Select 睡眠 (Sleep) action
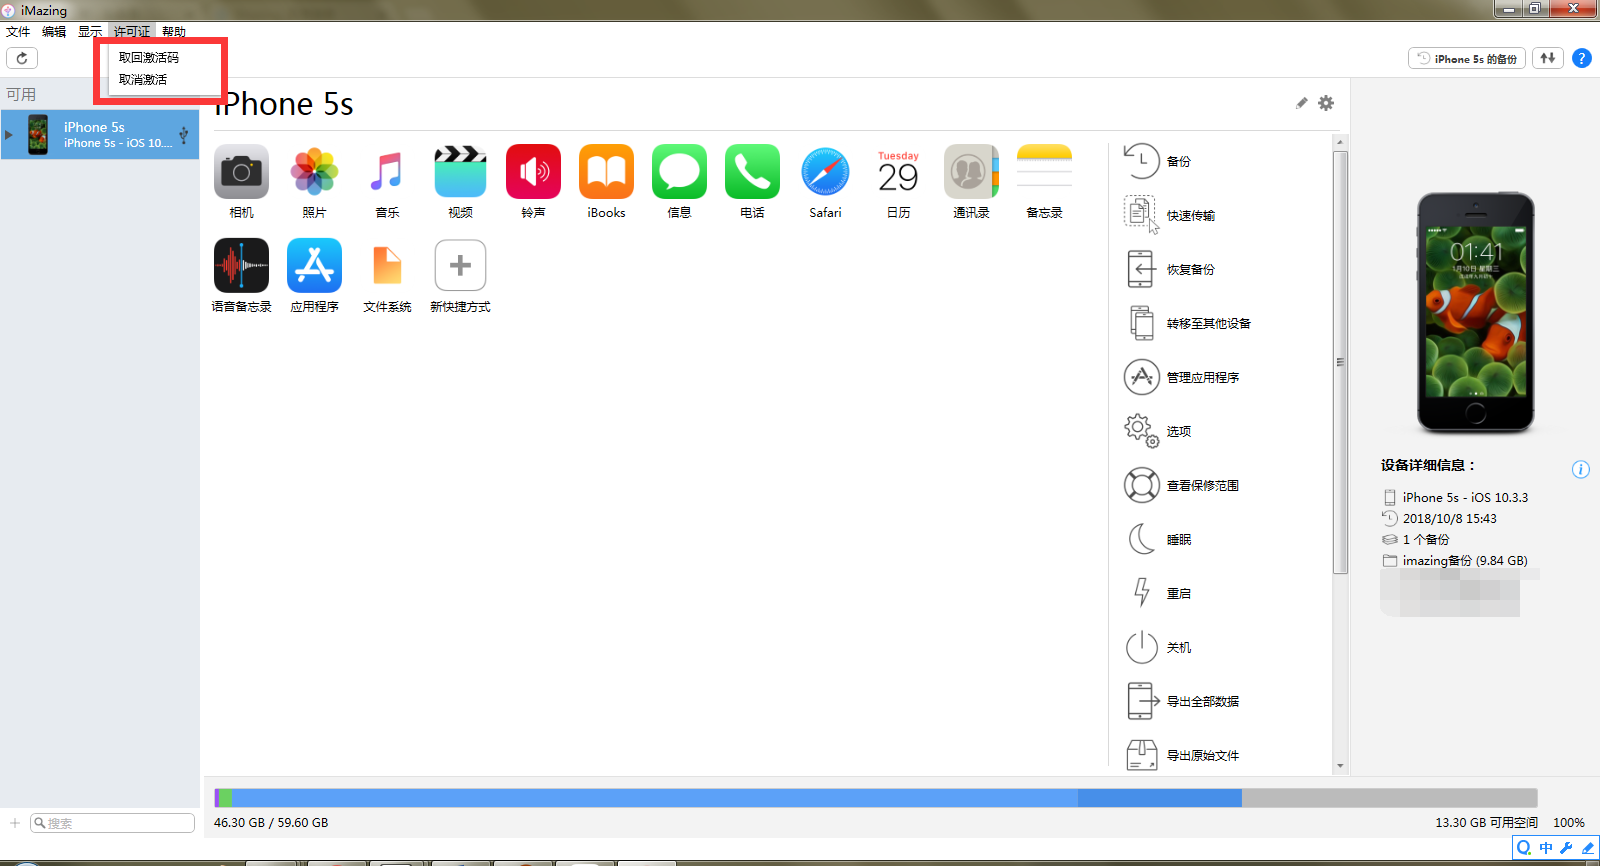Viewport: 1600px width, 866px height. [x=1159, y=539]
